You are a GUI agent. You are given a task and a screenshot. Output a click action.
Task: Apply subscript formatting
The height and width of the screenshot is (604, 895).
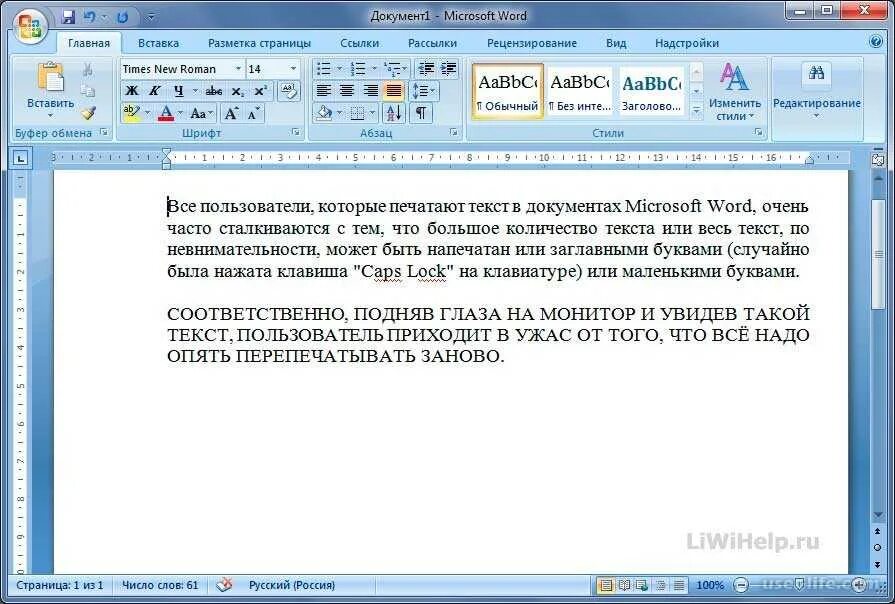point(238,91)
